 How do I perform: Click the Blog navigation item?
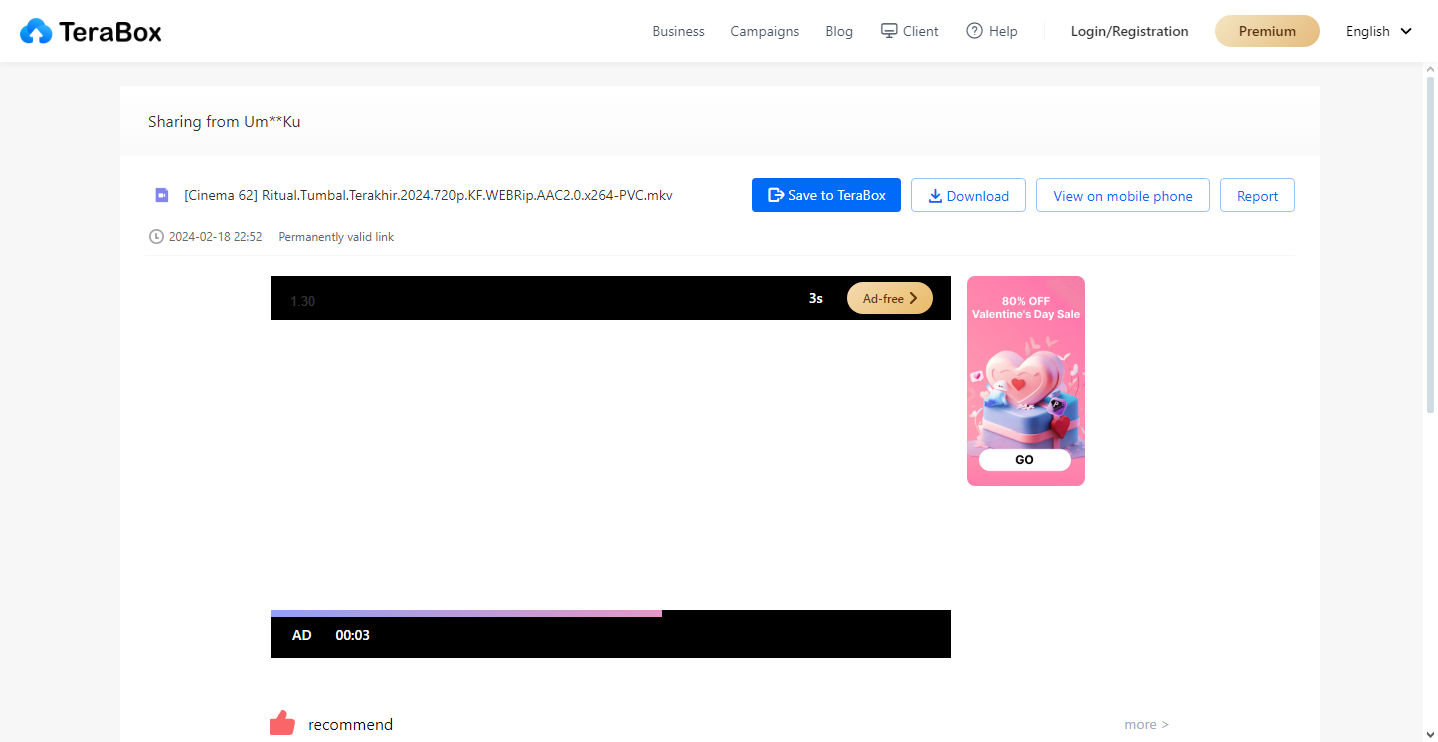coord(839,30)
